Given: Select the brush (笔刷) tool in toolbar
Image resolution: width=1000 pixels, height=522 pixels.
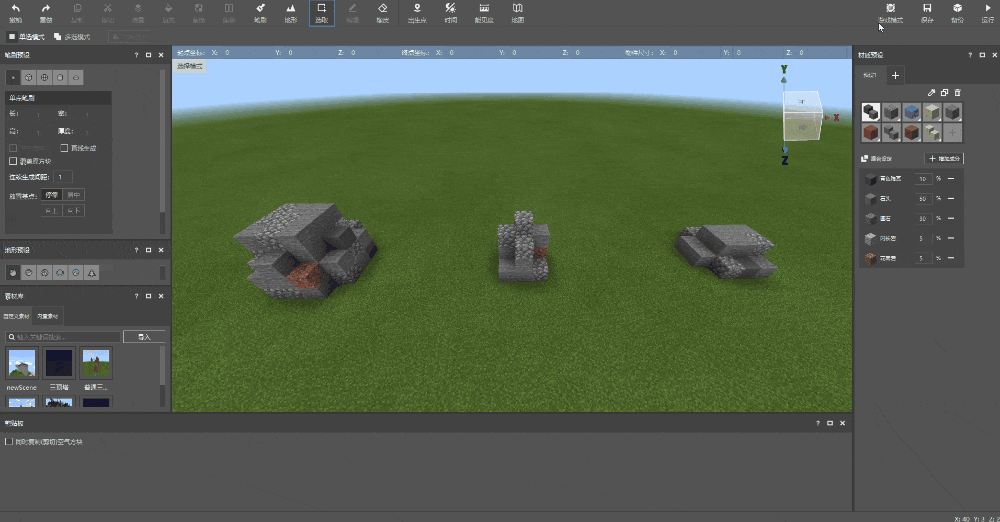Looking at the screenshot, I should (260, 11).
